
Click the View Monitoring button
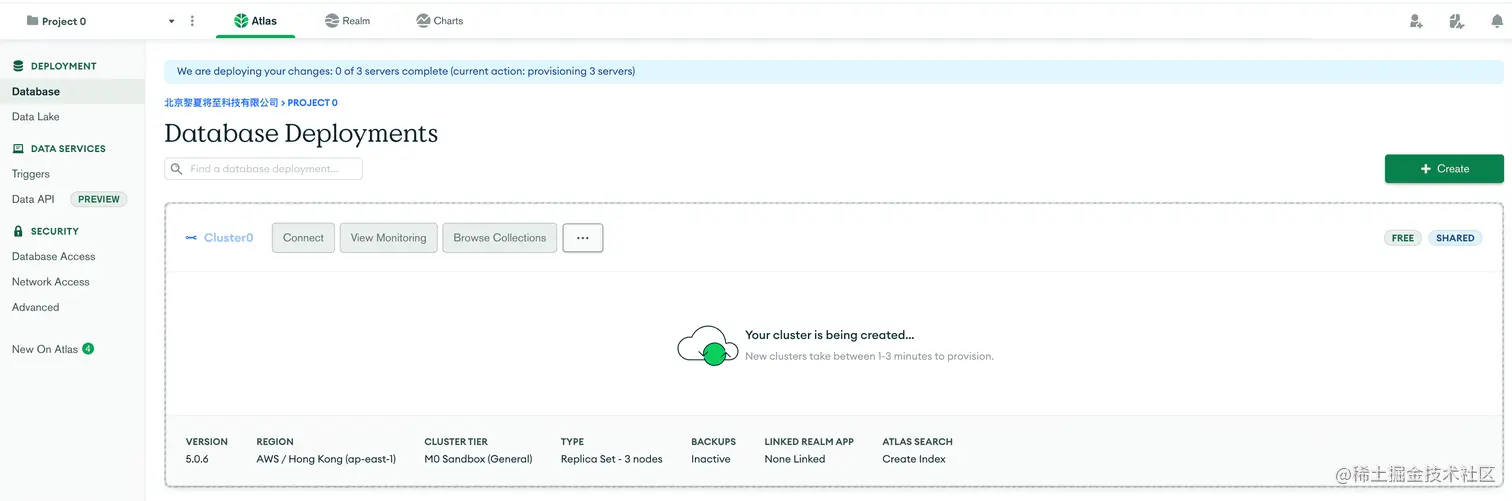point(388,238)
